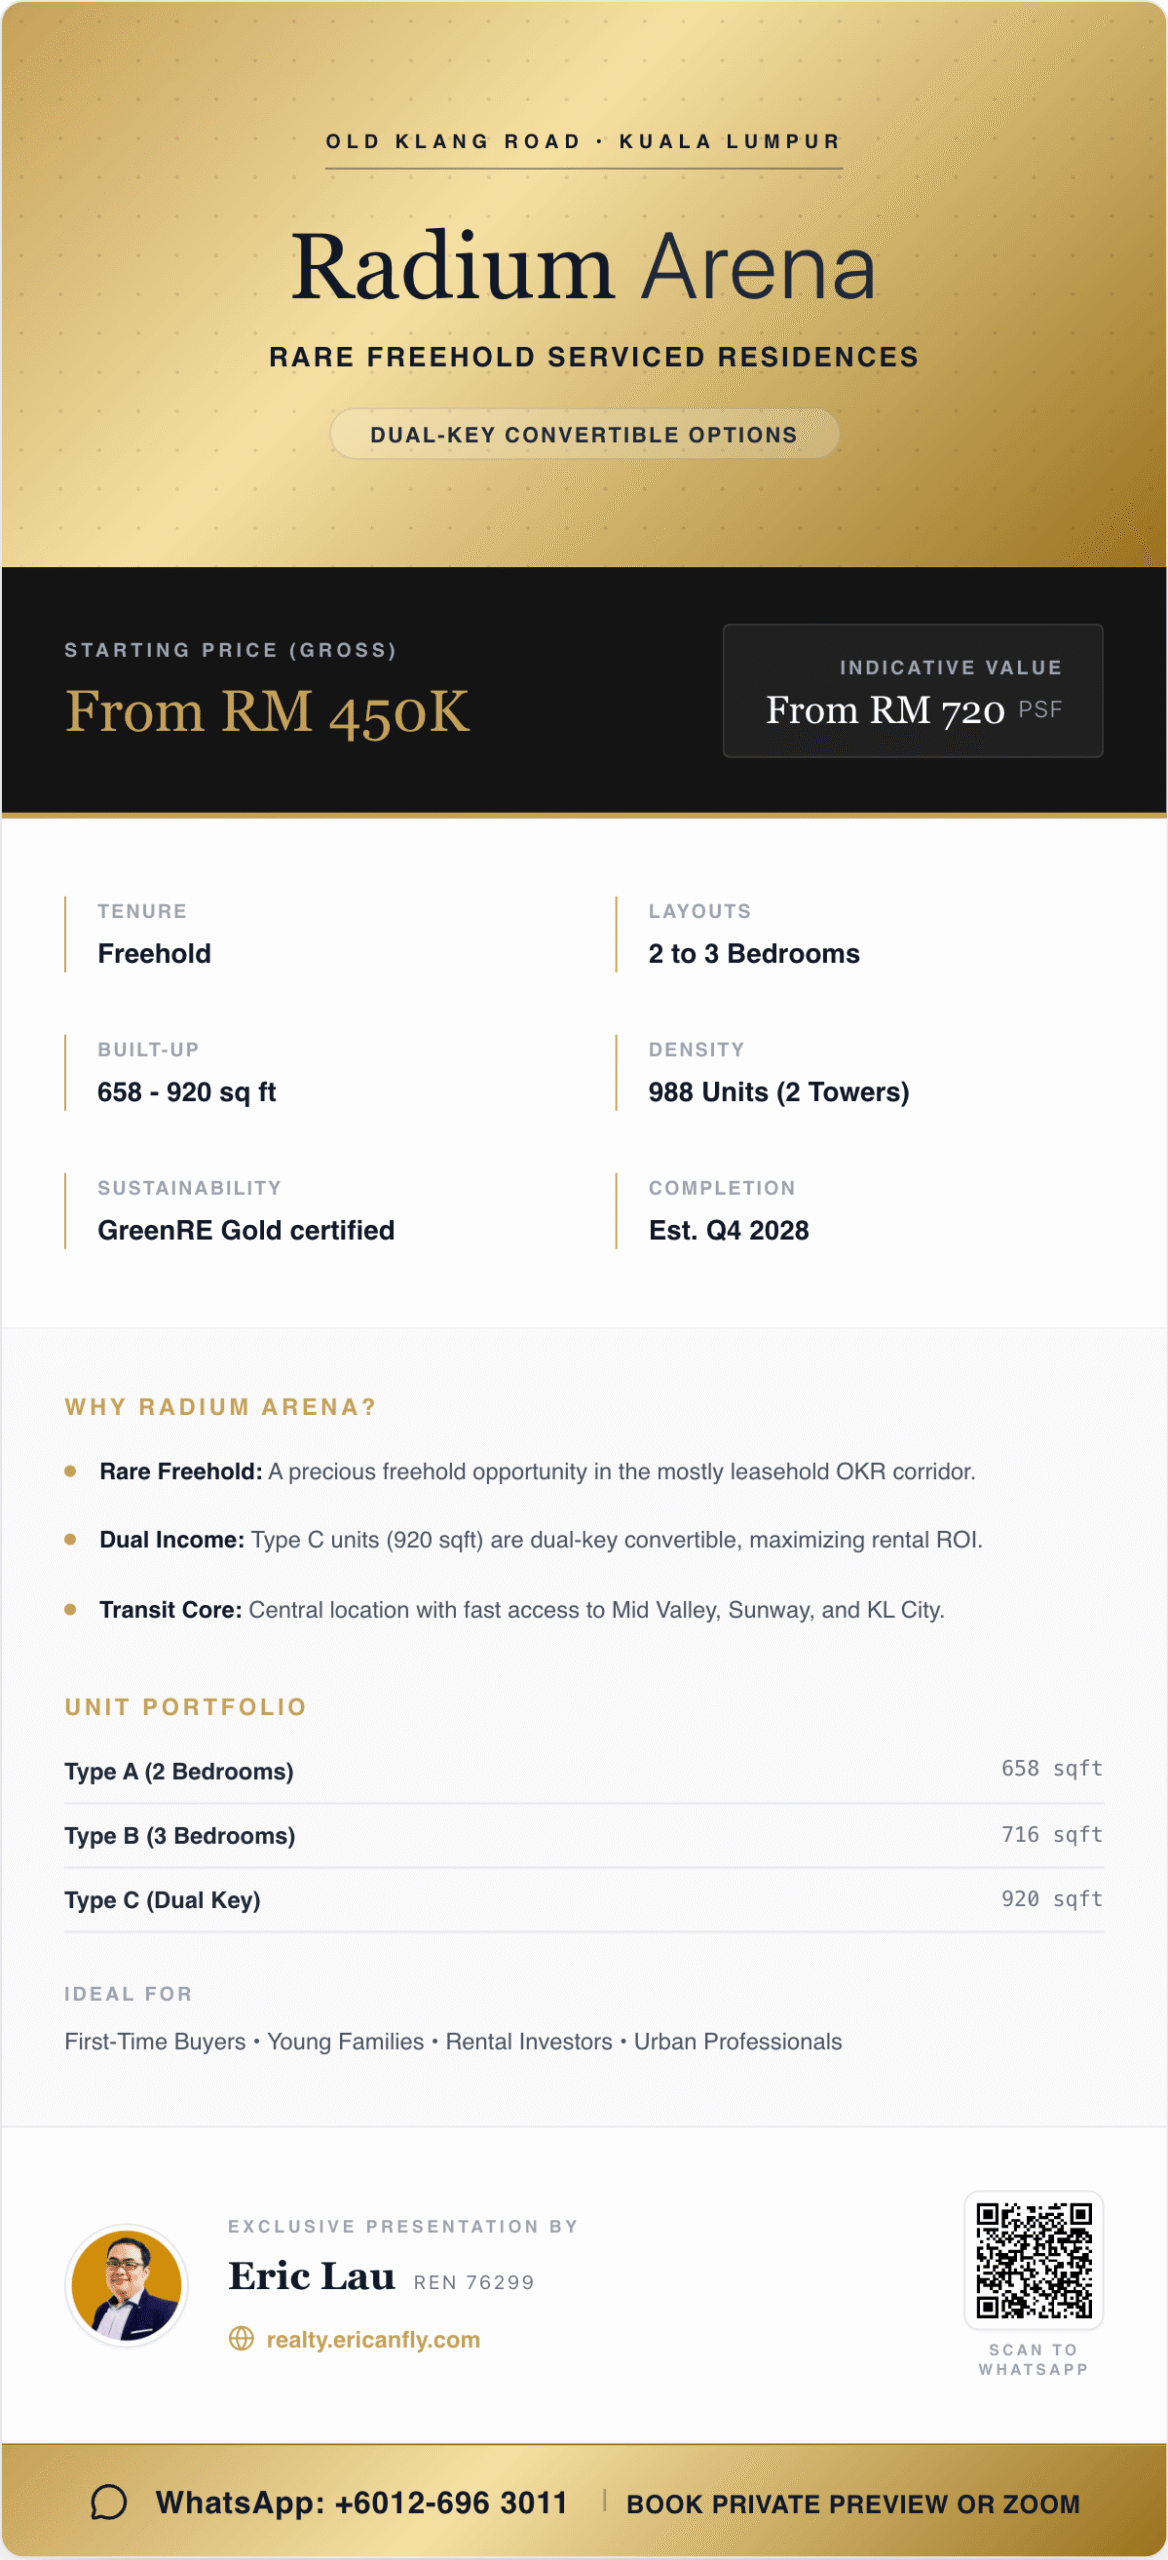The image size is (1168, 2560).
Task: Click the WhatsApp QR code
Action: [x=1033, y=2260]
